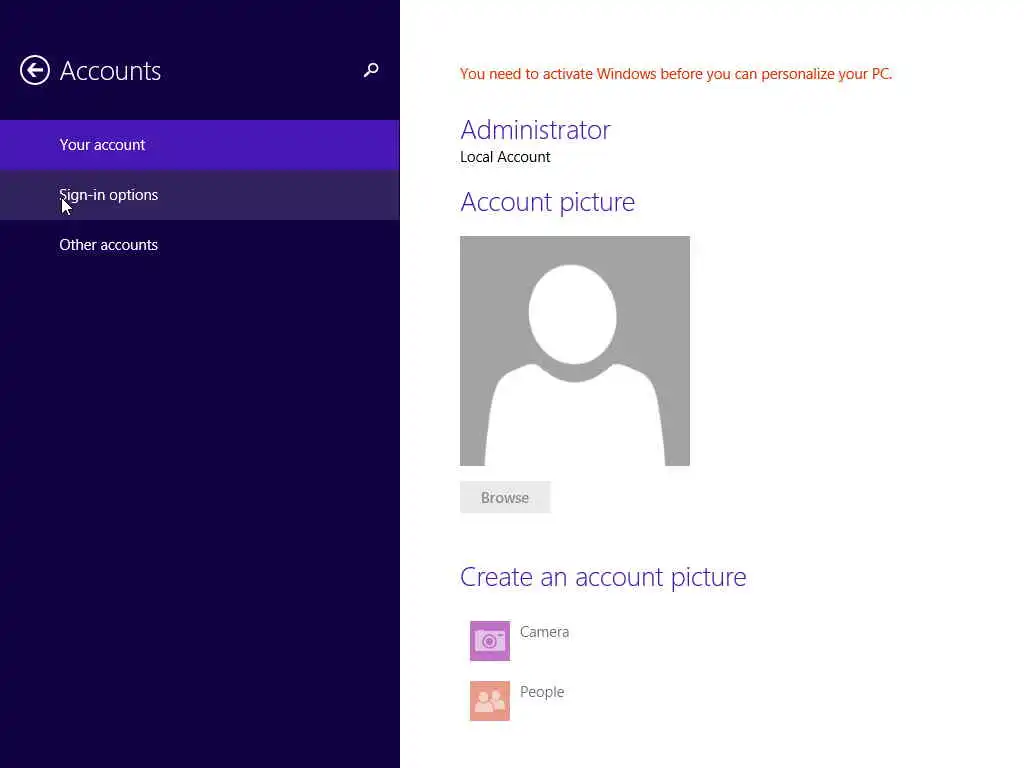Click the Local Account text
This screenshot has width=1024, height=768.
click(505, 157)
